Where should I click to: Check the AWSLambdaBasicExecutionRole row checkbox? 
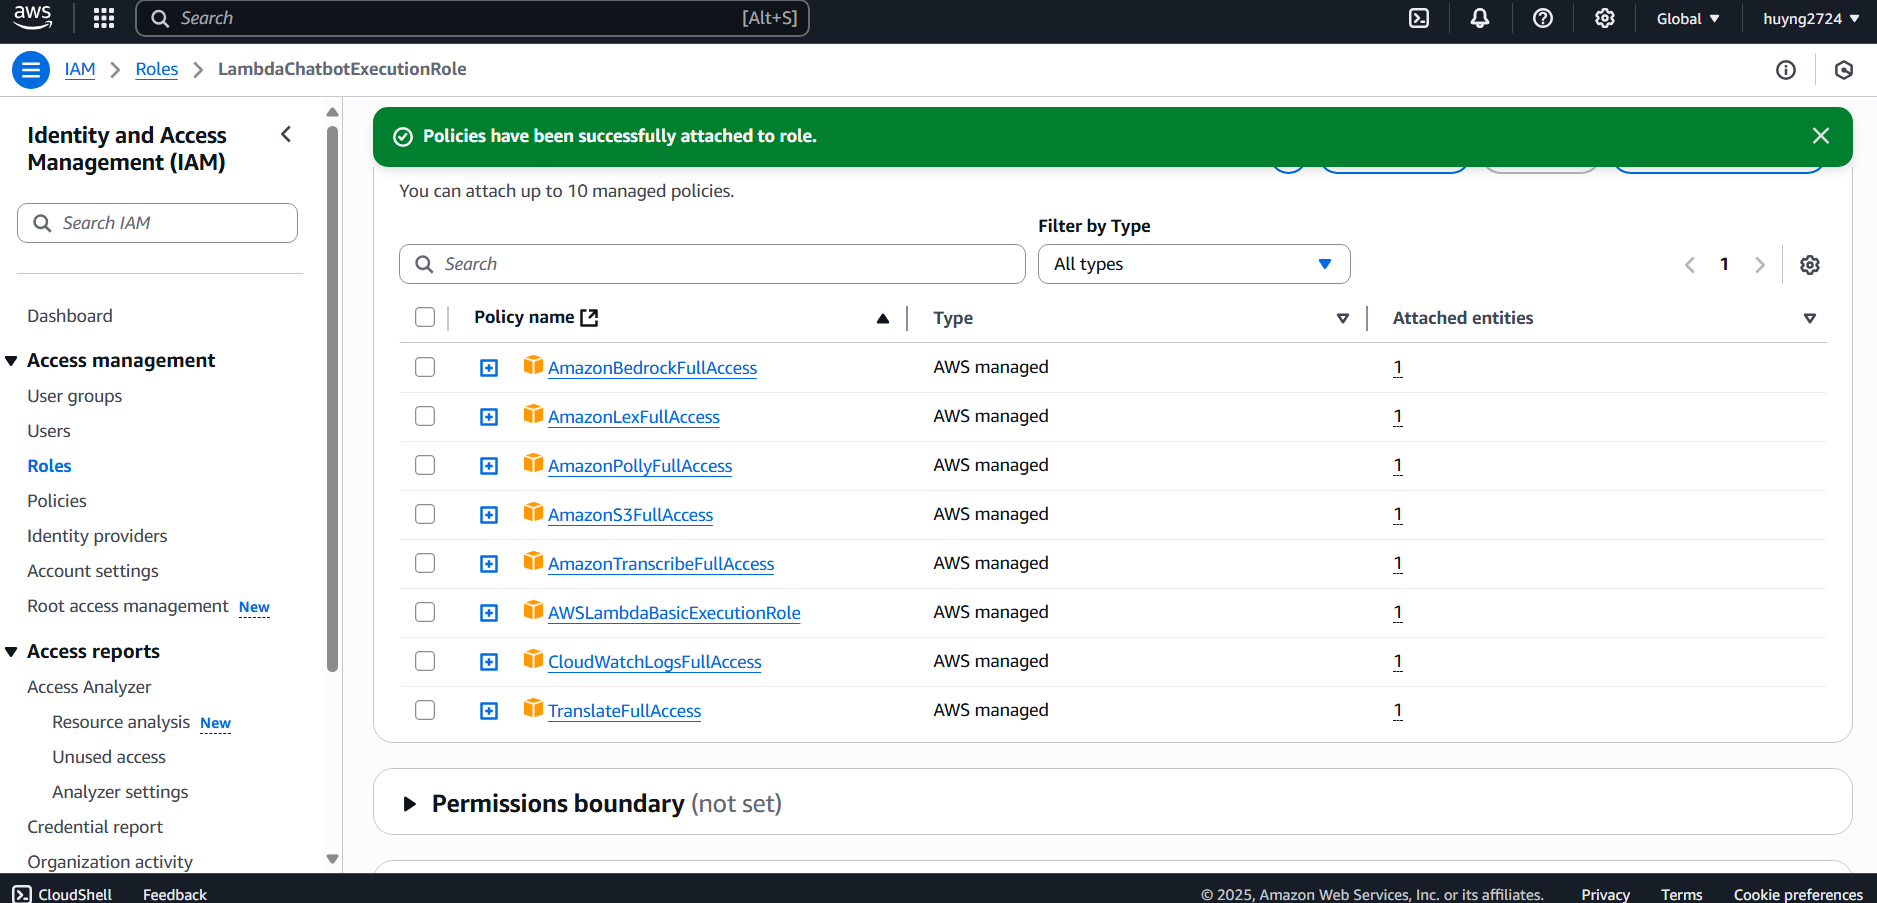(425, 612)
